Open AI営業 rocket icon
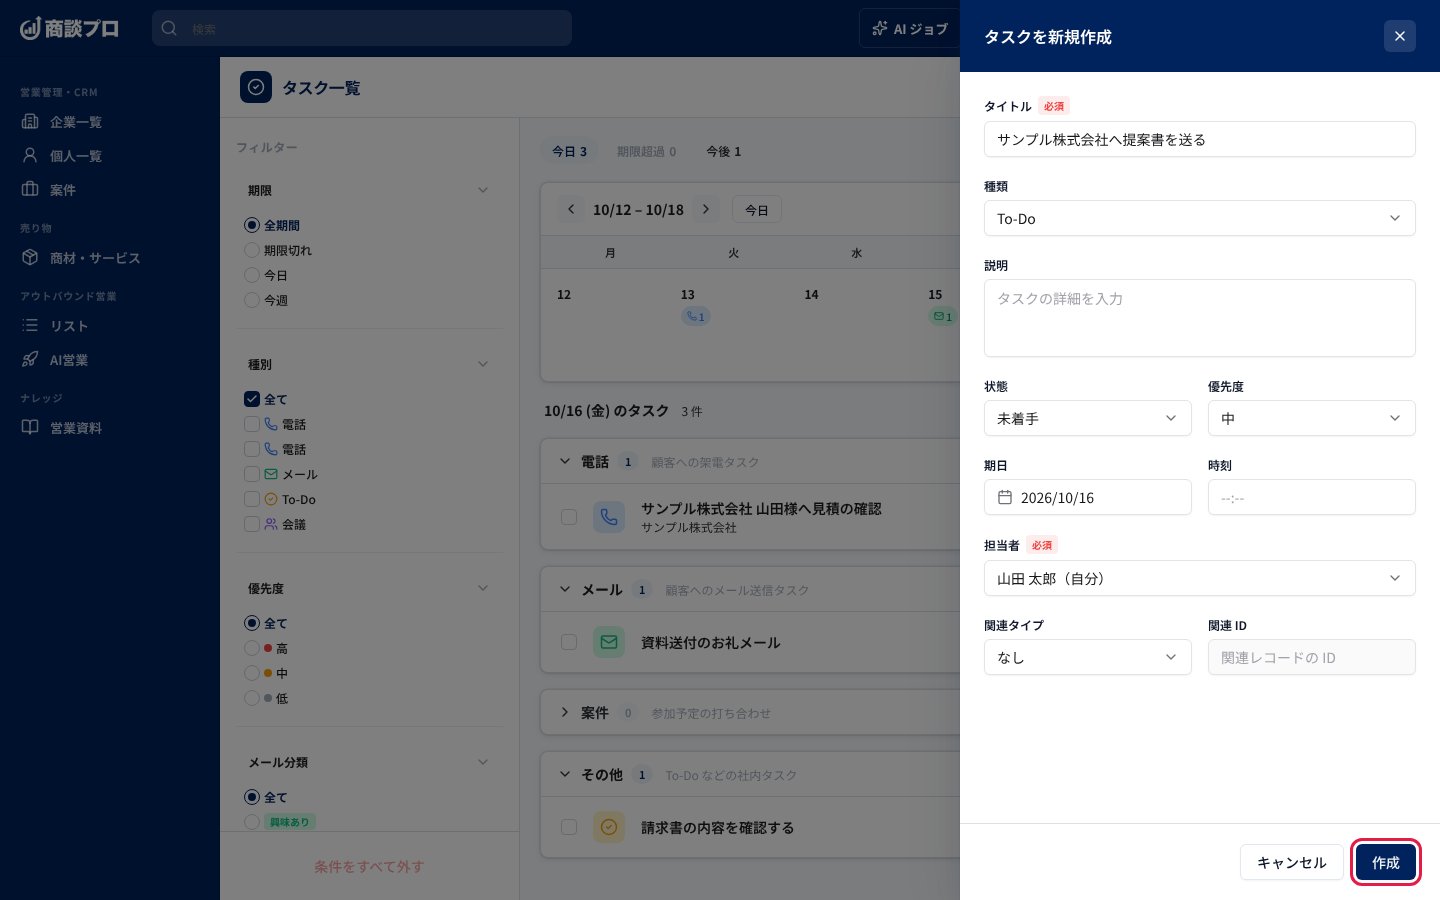The height and width of the screenshot is (900, 1440). [30, 360]
